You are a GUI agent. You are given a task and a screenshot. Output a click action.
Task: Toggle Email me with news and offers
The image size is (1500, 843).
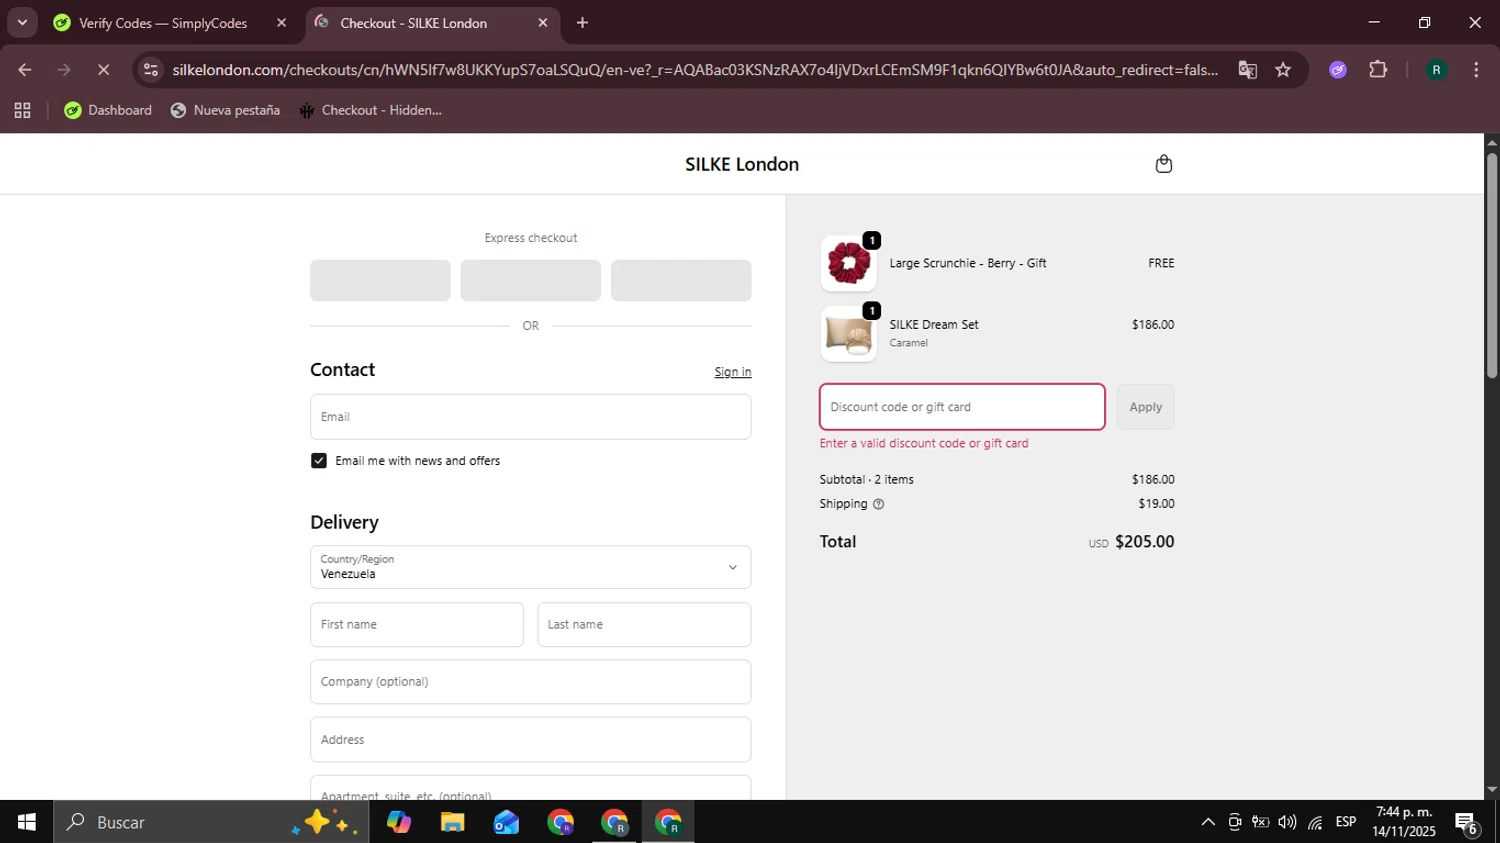point(319,461)
